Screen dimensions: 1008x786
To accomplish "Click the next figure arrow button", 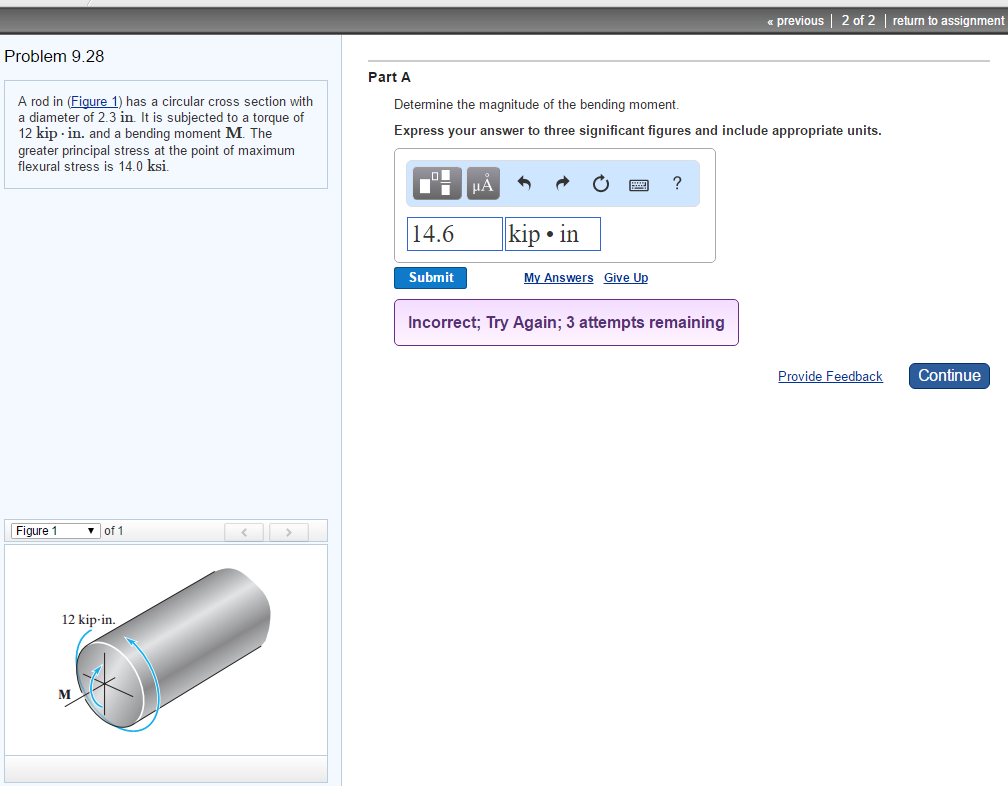I will coord(288,532).
